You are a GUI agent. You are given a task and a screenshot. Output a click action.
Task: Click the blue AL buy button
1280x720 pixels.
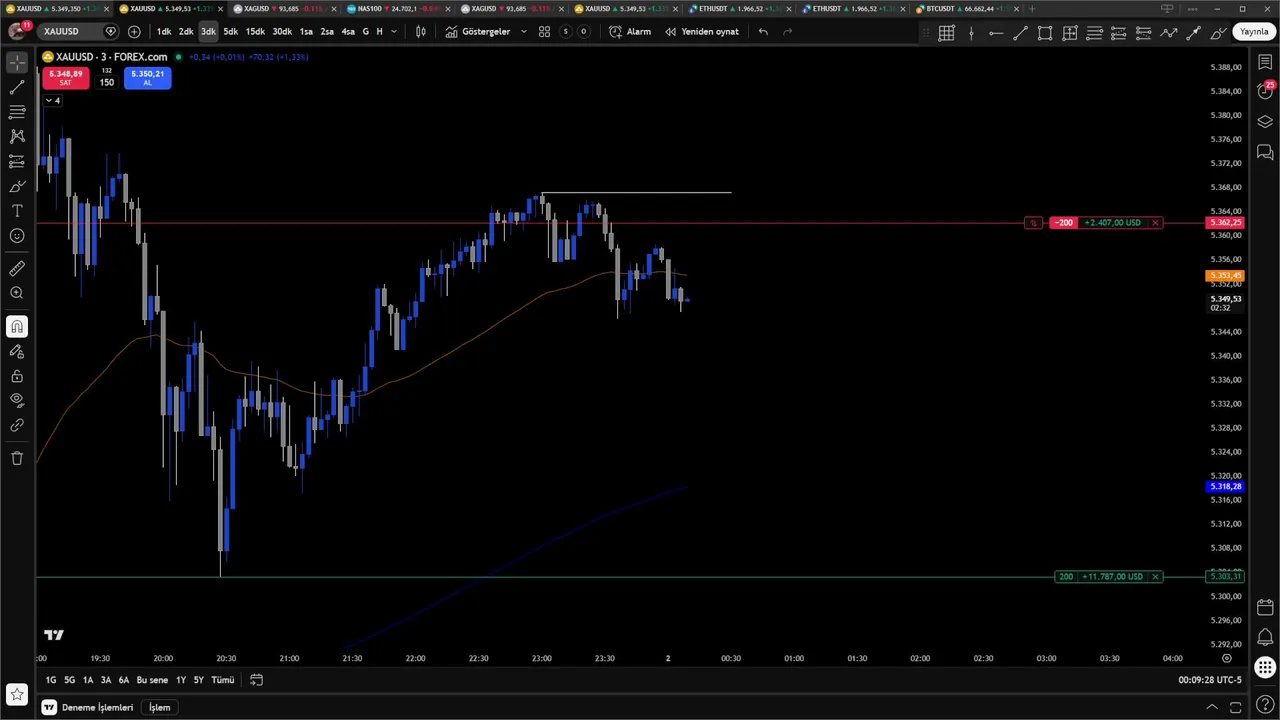click(x=147, y=78)
